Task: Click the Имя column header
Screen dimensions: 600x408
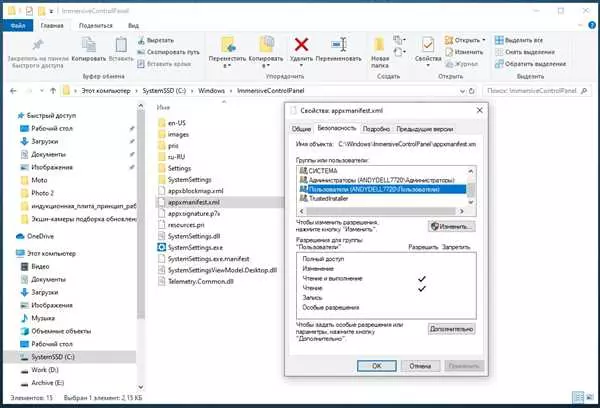Action: pyautogui.click(x=163, y=108)
